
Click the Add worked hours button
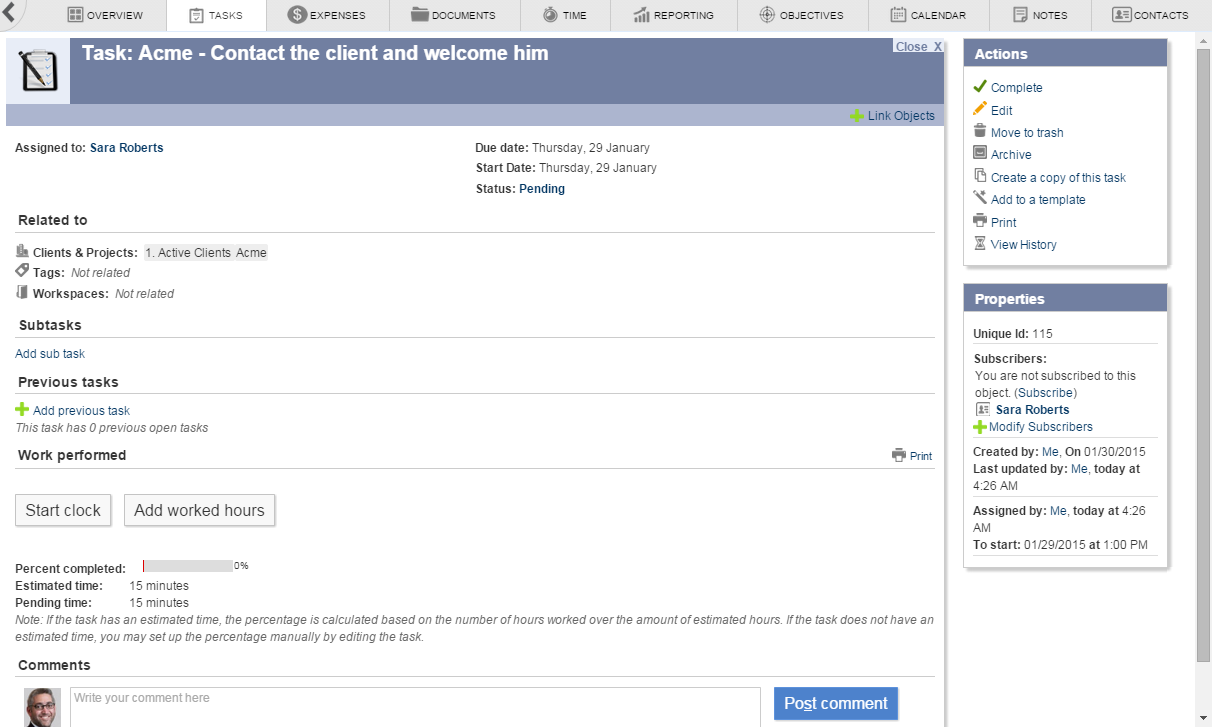click(199, 510)
